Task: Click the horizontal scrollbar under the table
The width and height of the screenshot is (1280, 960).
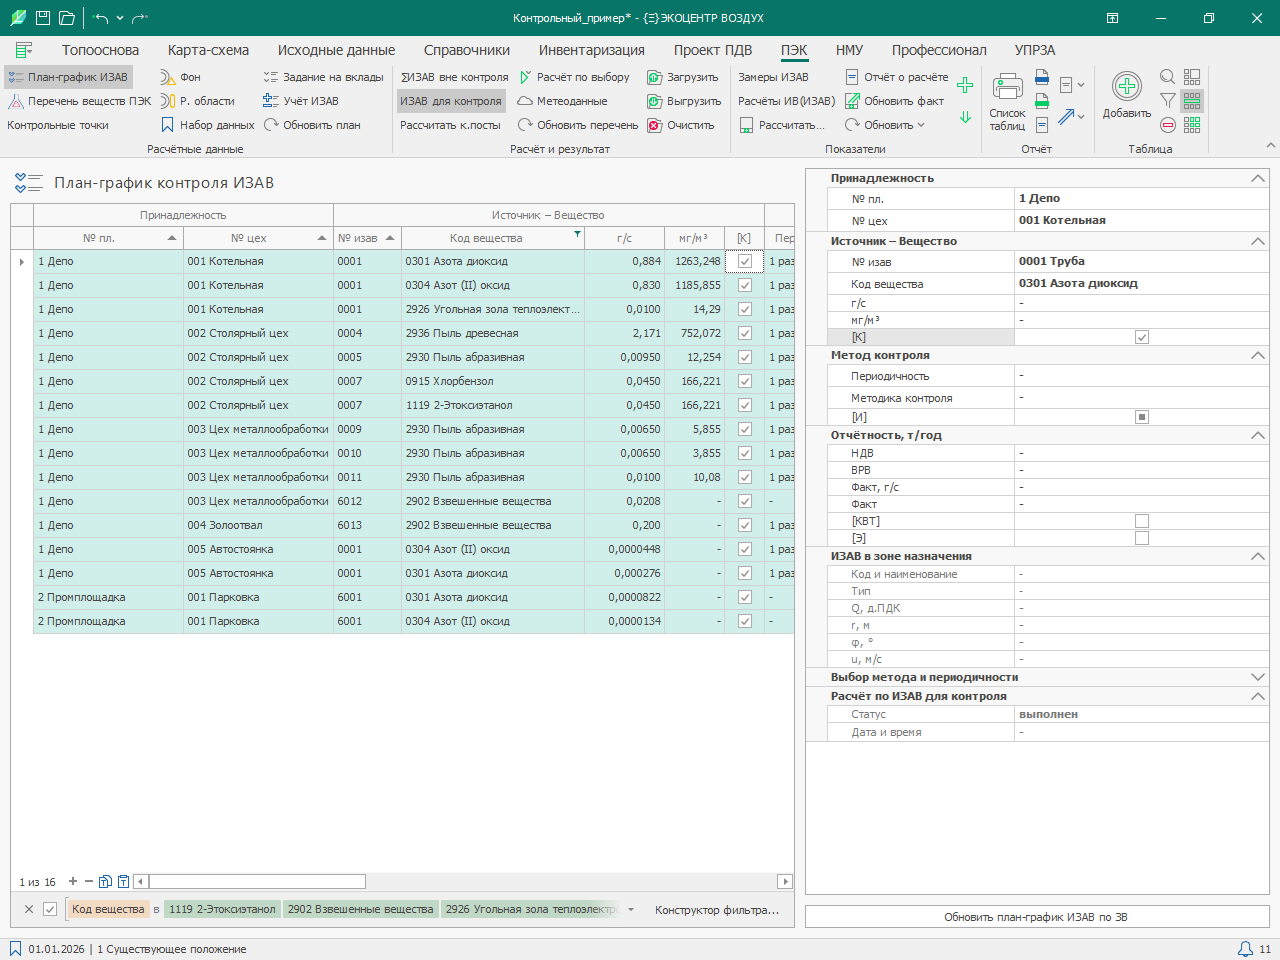Action: click(462, 882)
